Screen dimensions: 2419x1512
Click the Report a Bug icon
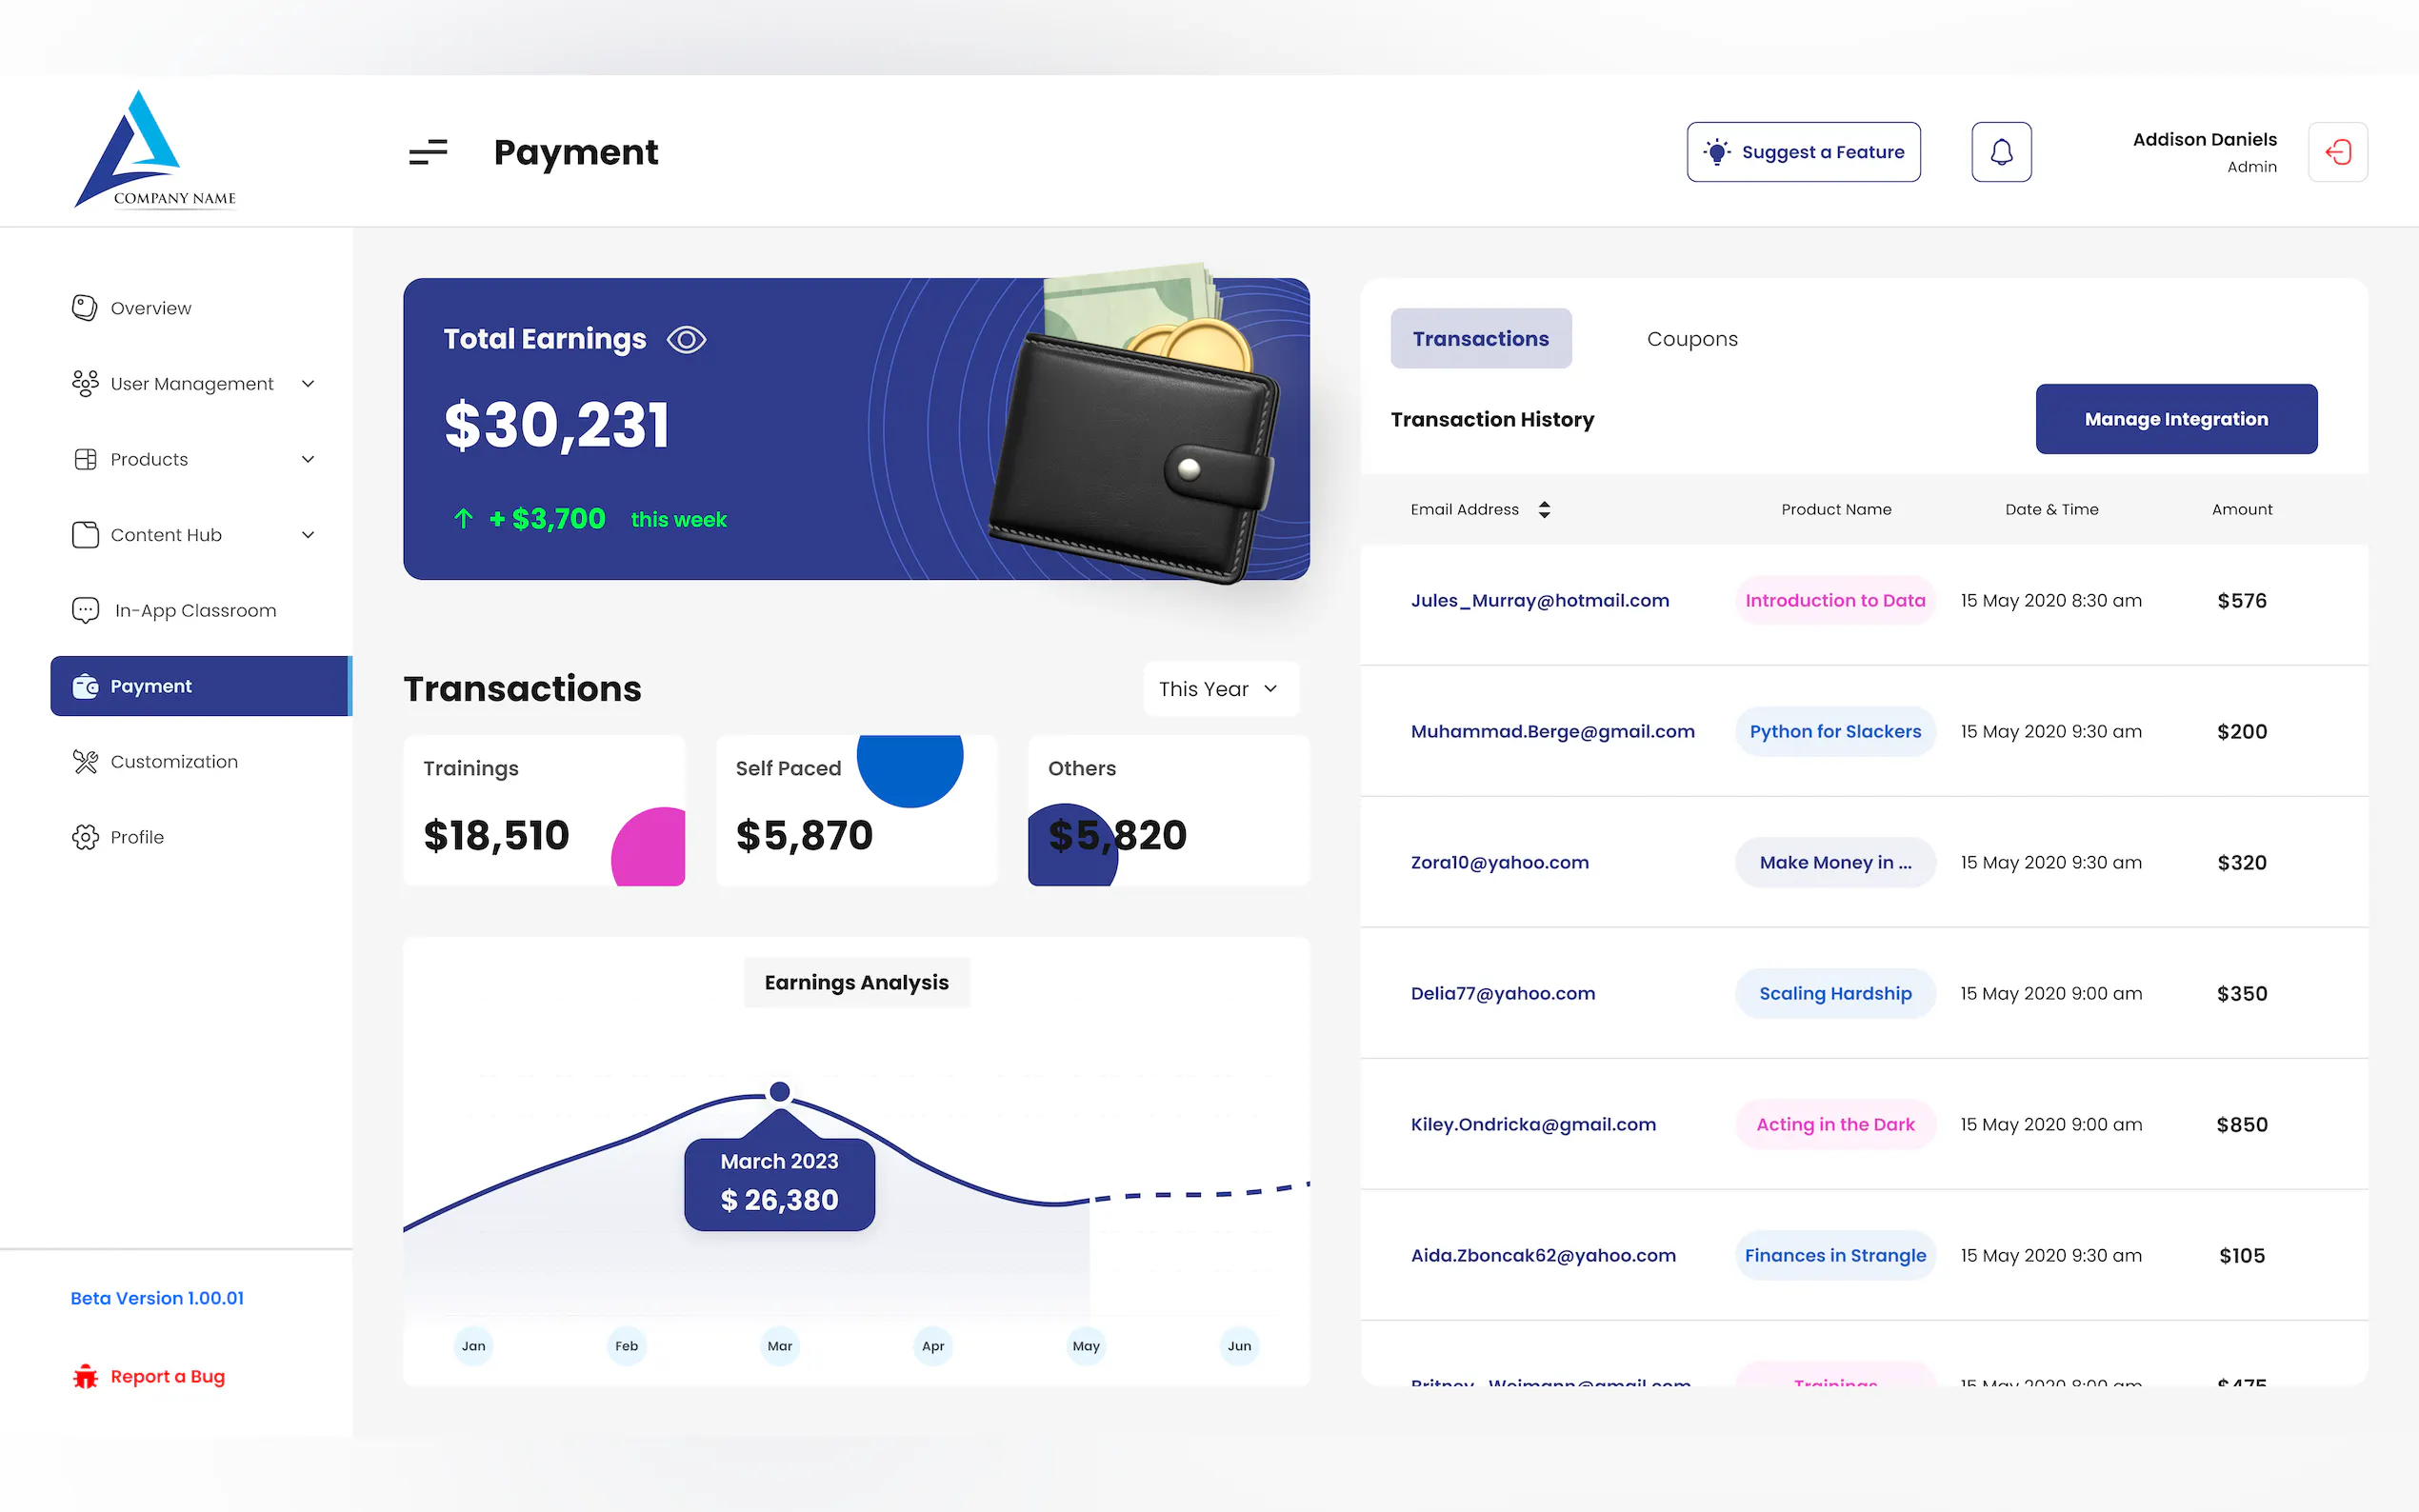click(85, 1377)
